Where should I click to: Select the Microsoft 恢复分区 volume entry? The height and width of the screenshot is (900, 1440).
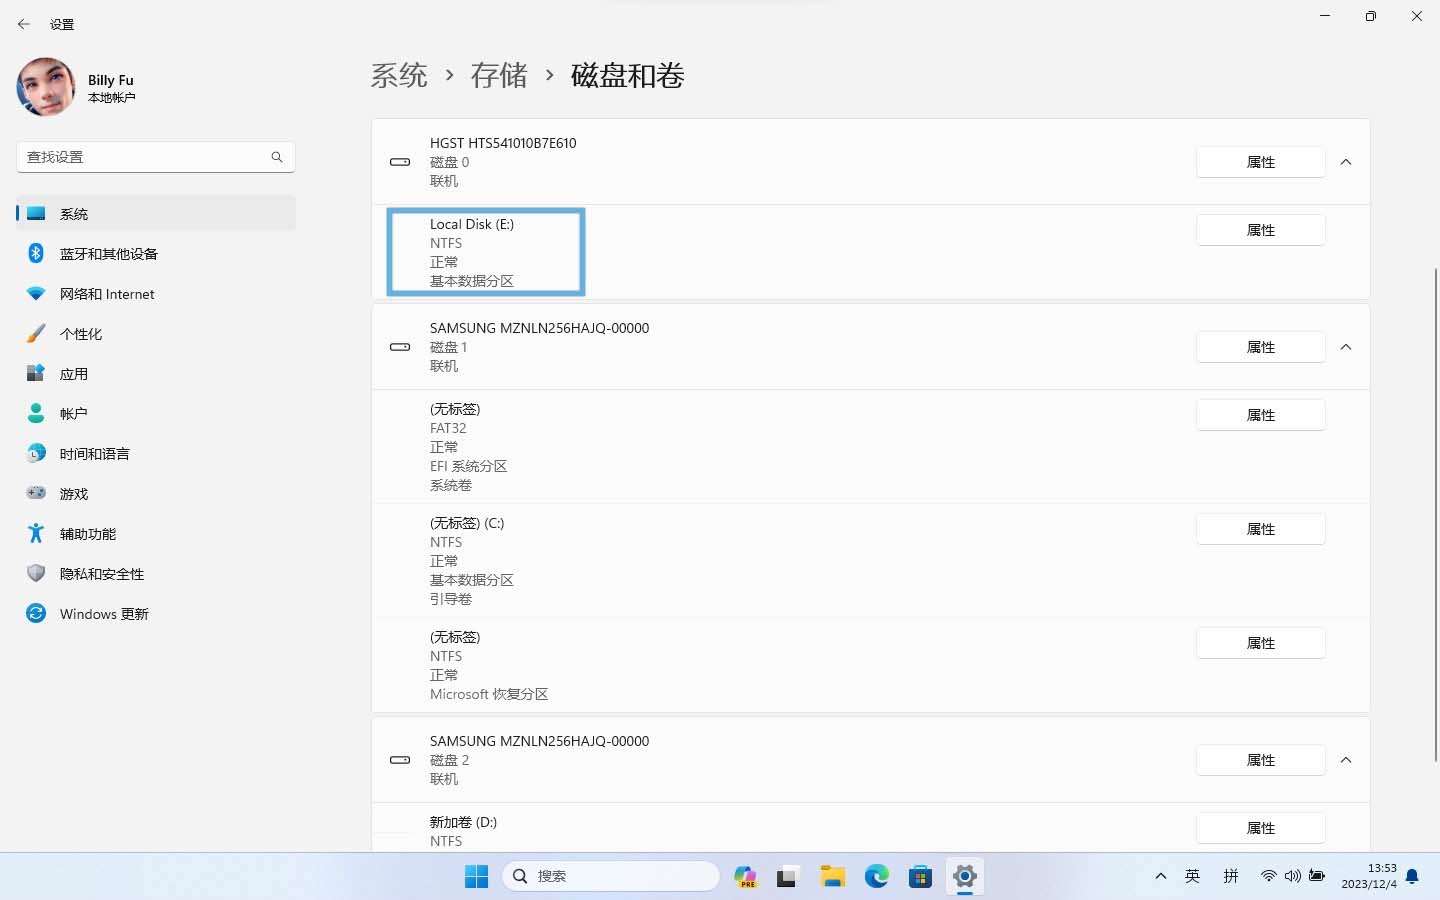[871, 665]
